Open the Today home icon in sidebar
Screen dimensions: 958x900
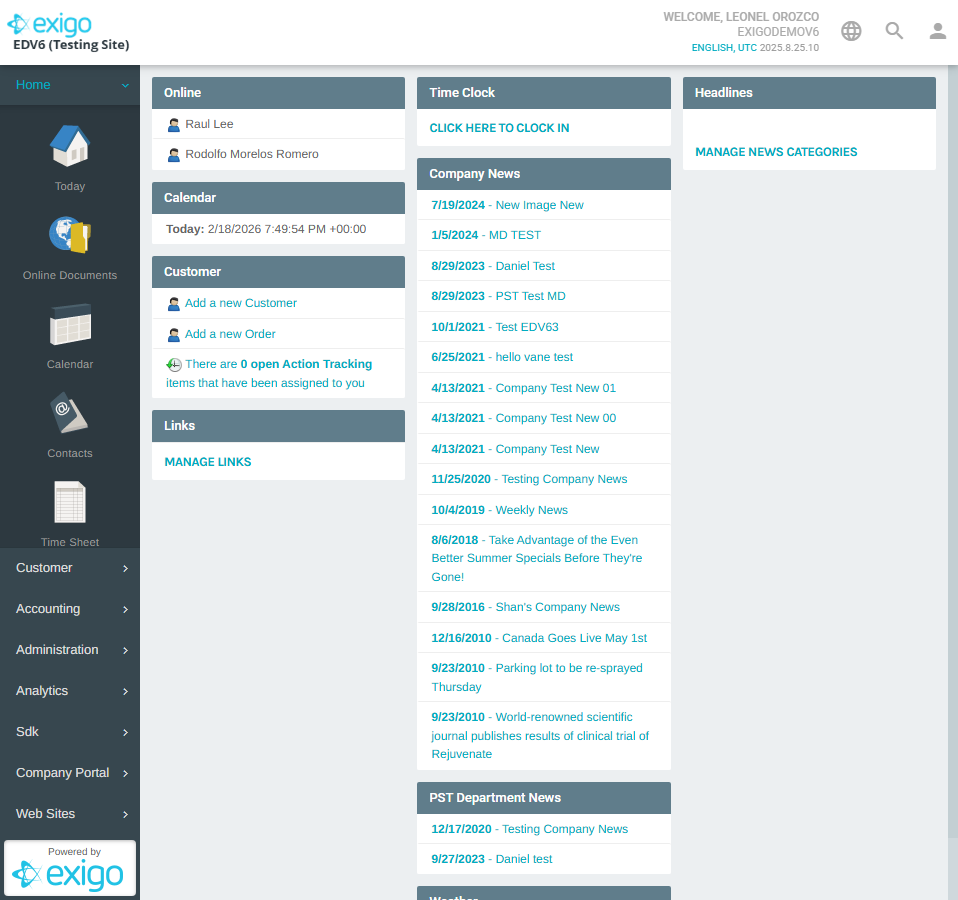point(69,148)
